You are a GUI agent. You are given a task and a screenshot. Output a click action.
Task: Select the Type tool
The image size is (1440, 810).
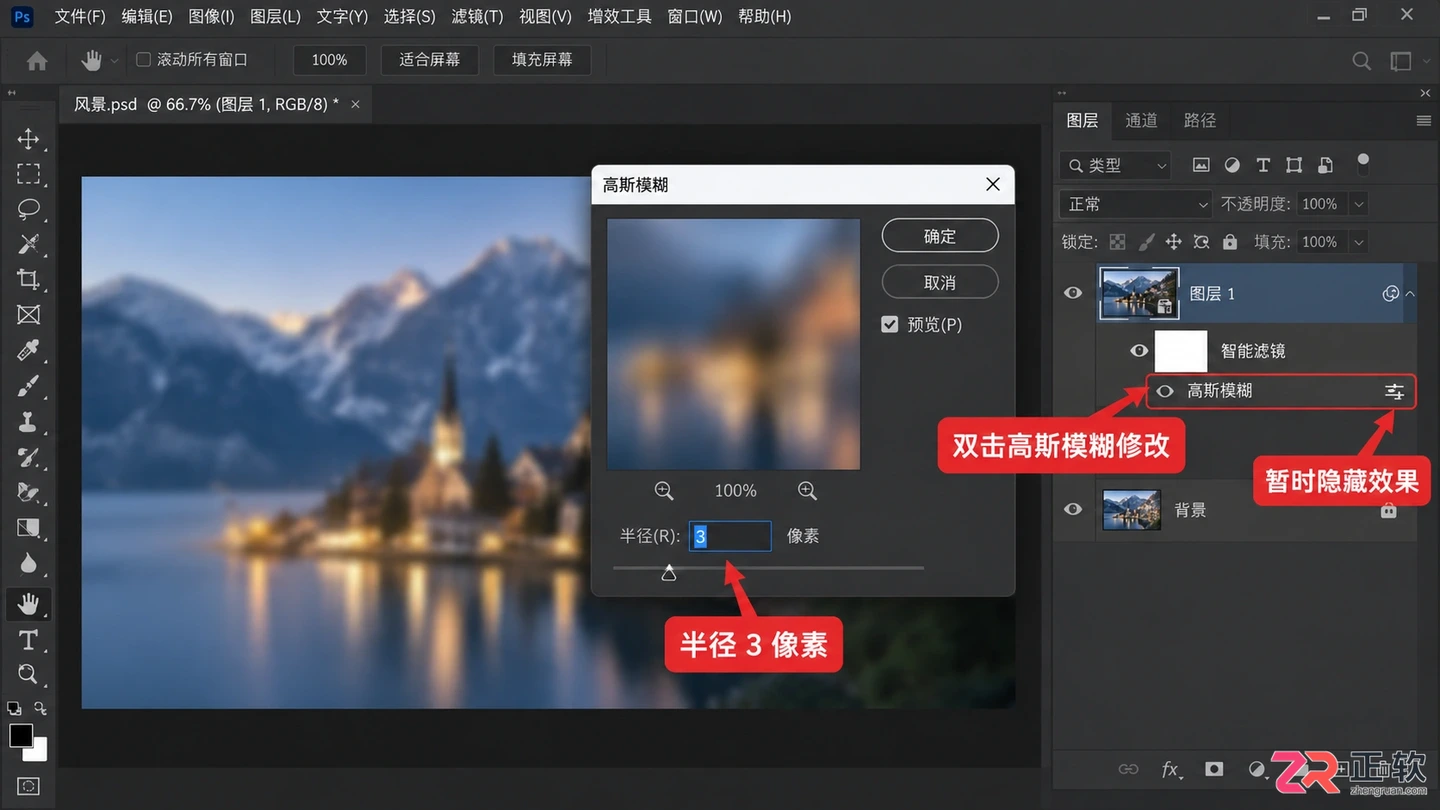pyautogui.click(x=28, y=639)
